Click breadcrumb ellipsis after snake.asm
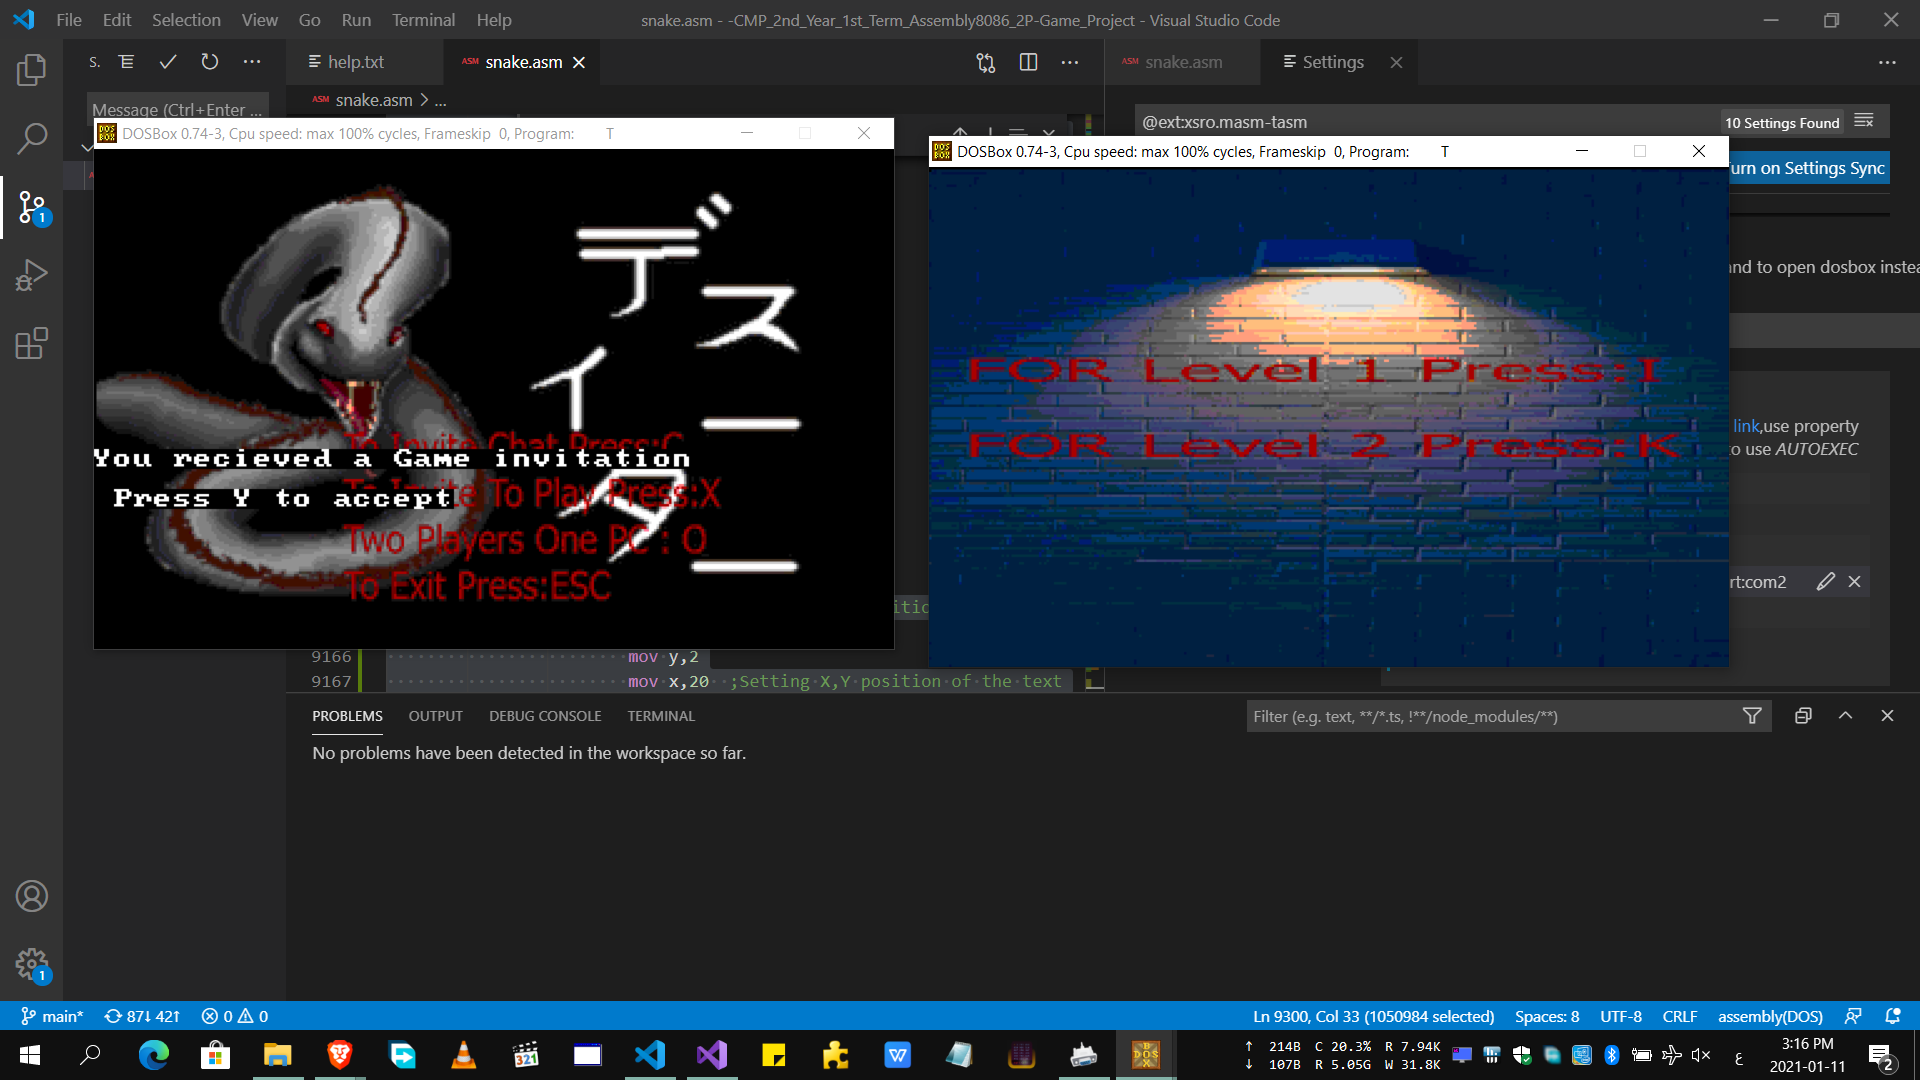 [441, 100]
